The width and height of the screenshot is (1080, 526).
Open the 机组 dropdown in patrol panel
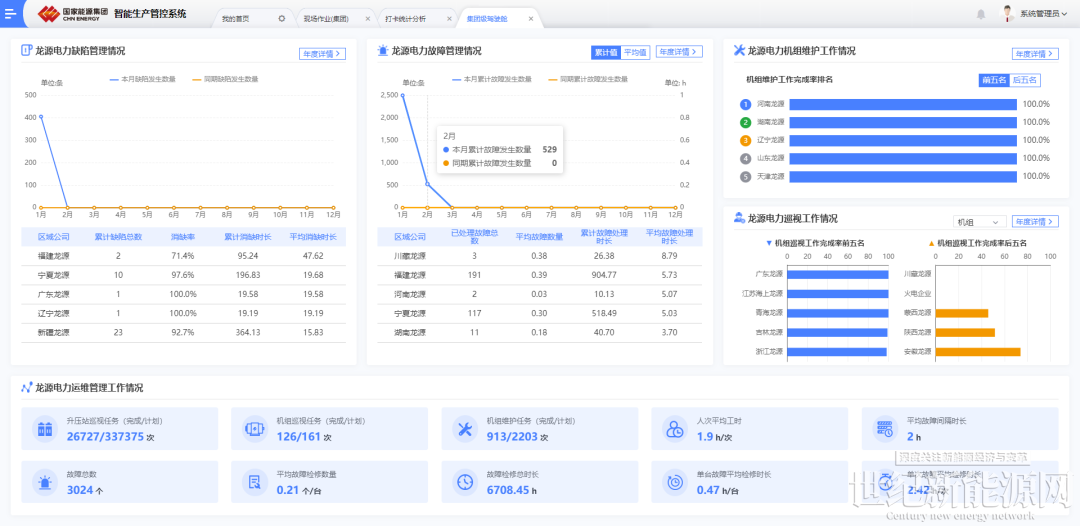point(978,222)
